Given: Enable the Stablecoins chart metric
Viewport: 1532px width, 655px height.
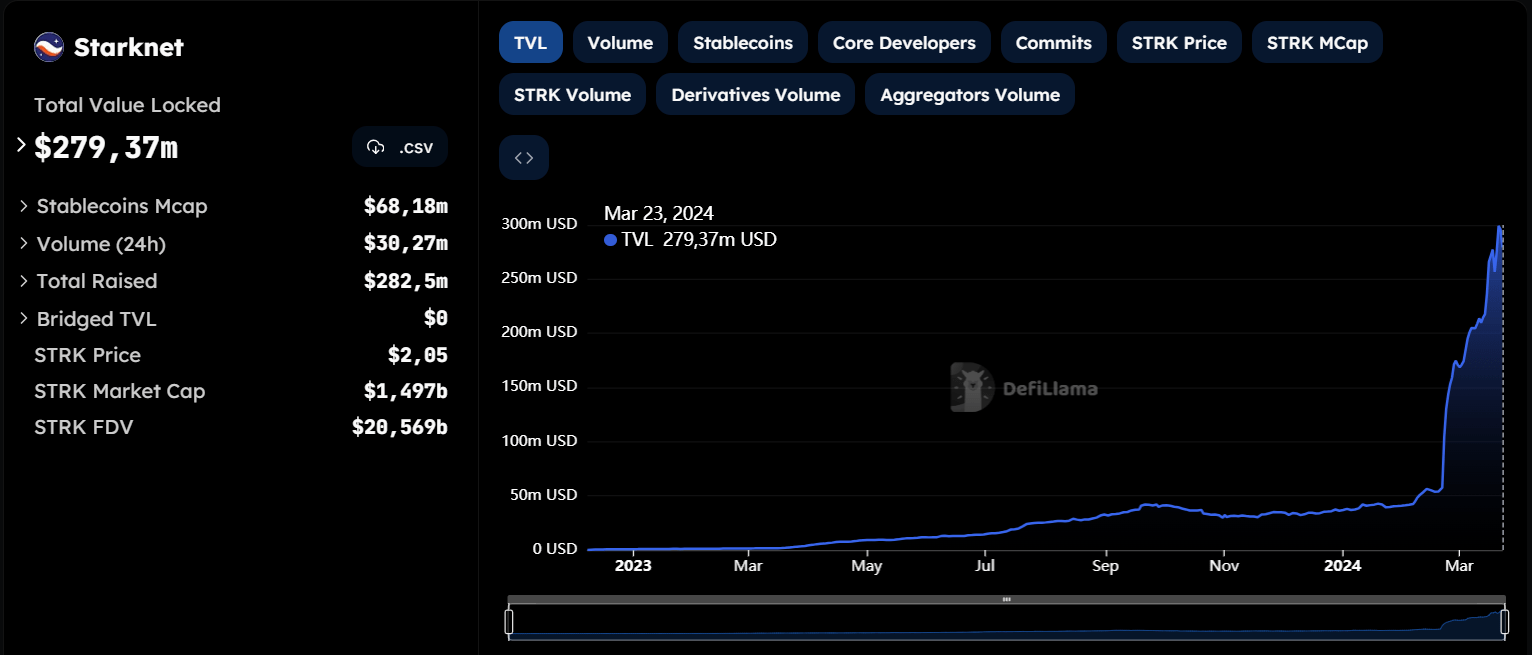Looking at the screenshot, I should 743,43.
